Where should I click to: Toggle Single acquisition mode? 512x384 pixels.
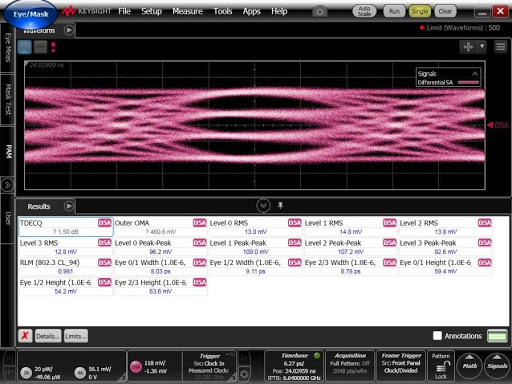420,11
